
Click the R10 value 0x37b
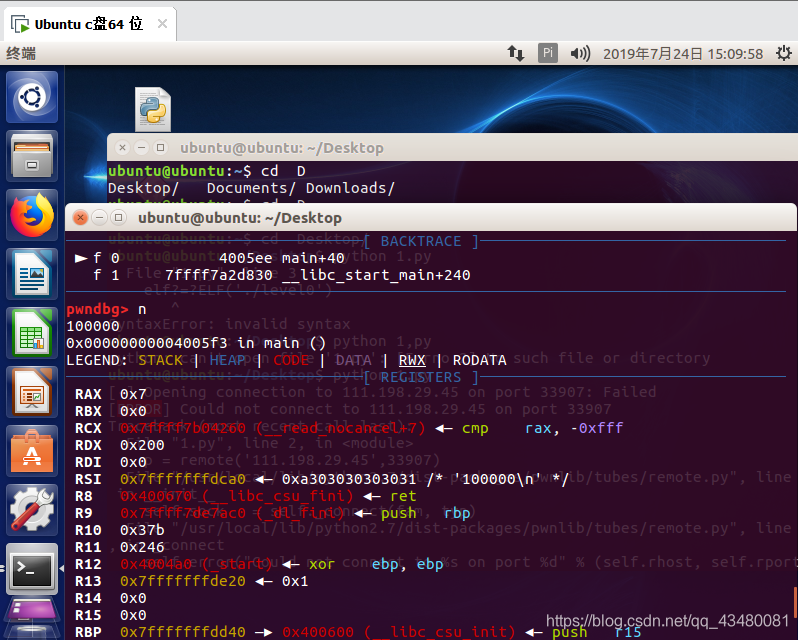pos(142,530)
